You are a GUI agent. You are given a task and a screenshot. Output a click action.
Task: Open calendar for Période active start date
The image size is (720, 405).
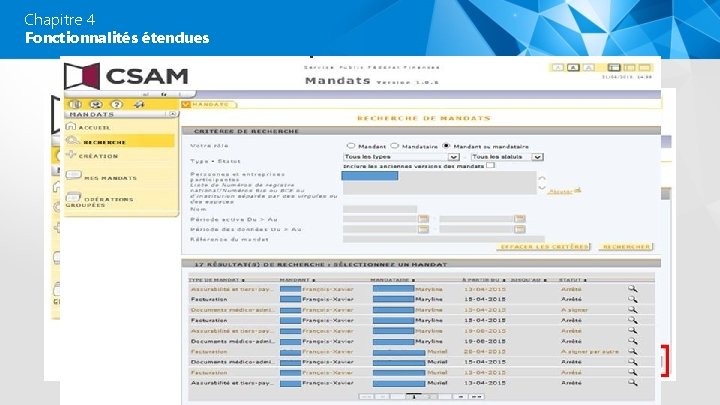coord(423,219)
